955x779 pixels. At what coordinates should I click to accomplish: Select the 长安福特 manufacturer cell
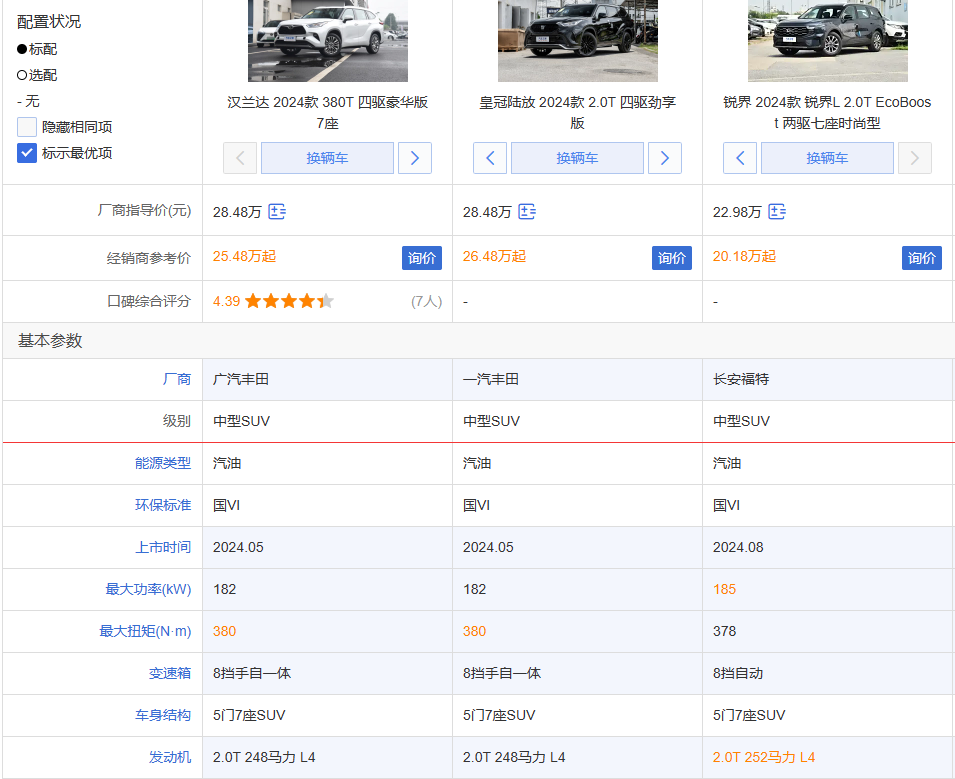pos(828,379)
